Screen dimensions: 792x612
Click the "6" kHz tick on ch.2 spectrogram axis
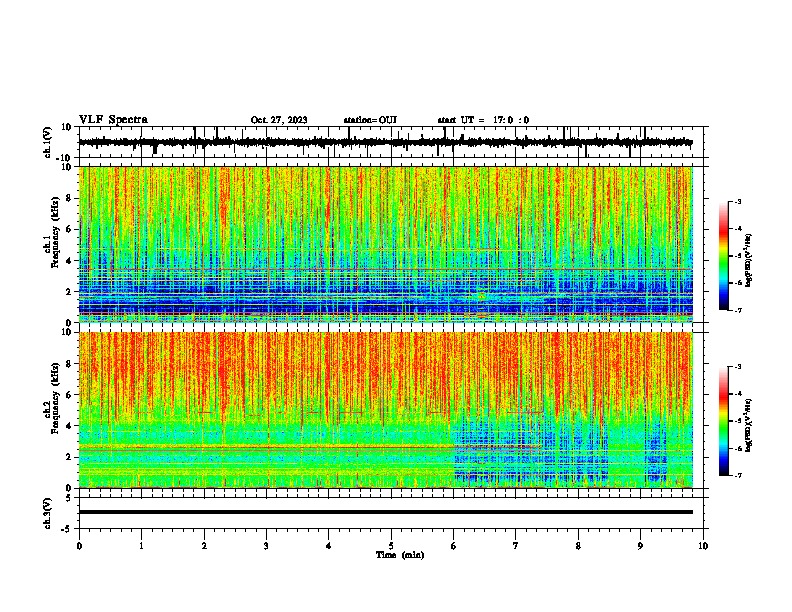pyautogui.click(x=70, y=395)
